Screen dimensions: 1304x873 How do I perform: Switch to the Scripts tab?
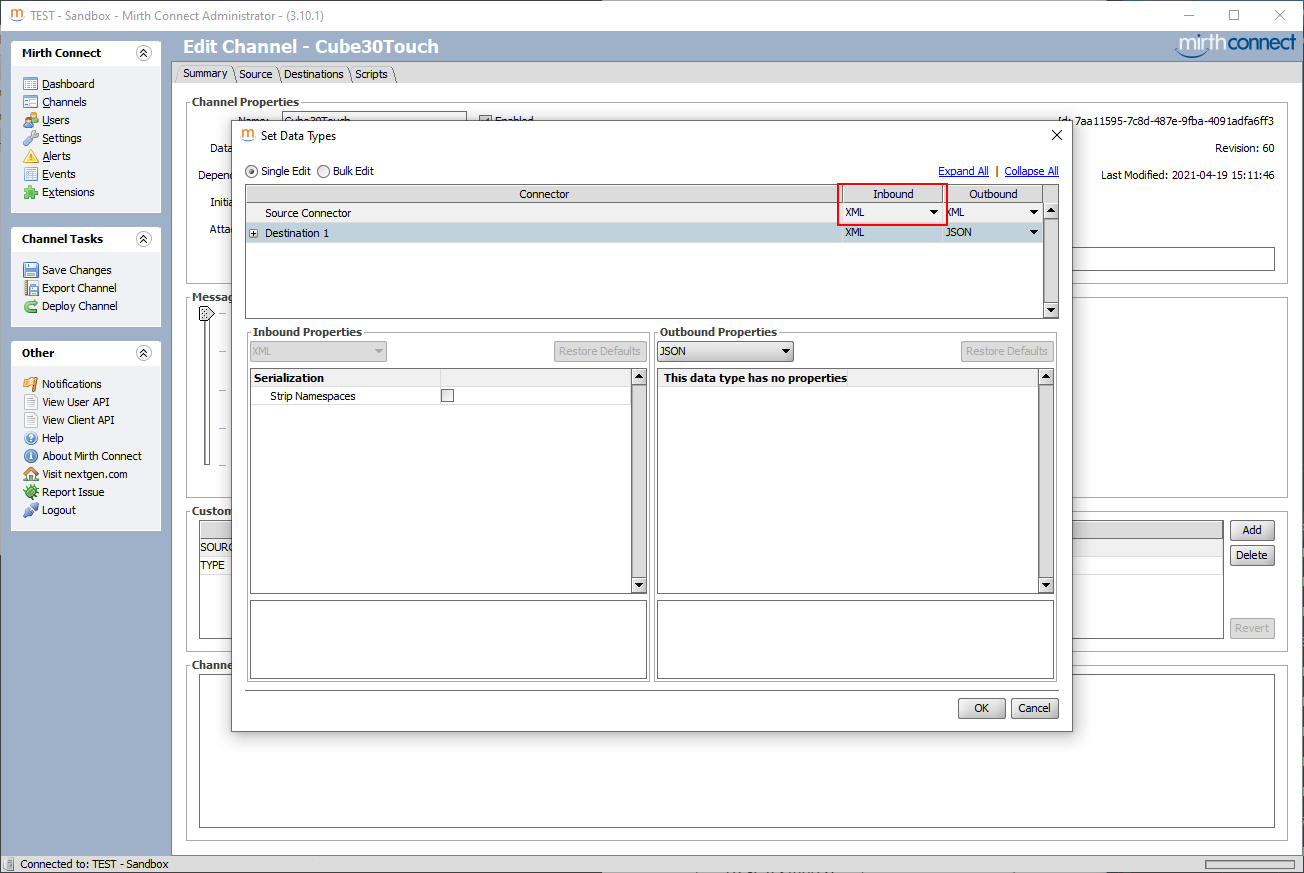(x=371, y=74)
